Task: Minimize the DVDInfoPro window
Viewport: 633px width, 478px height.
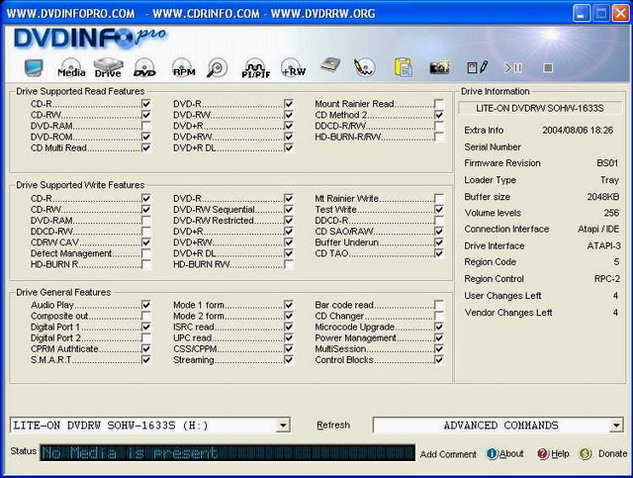Action: [581, 13]
